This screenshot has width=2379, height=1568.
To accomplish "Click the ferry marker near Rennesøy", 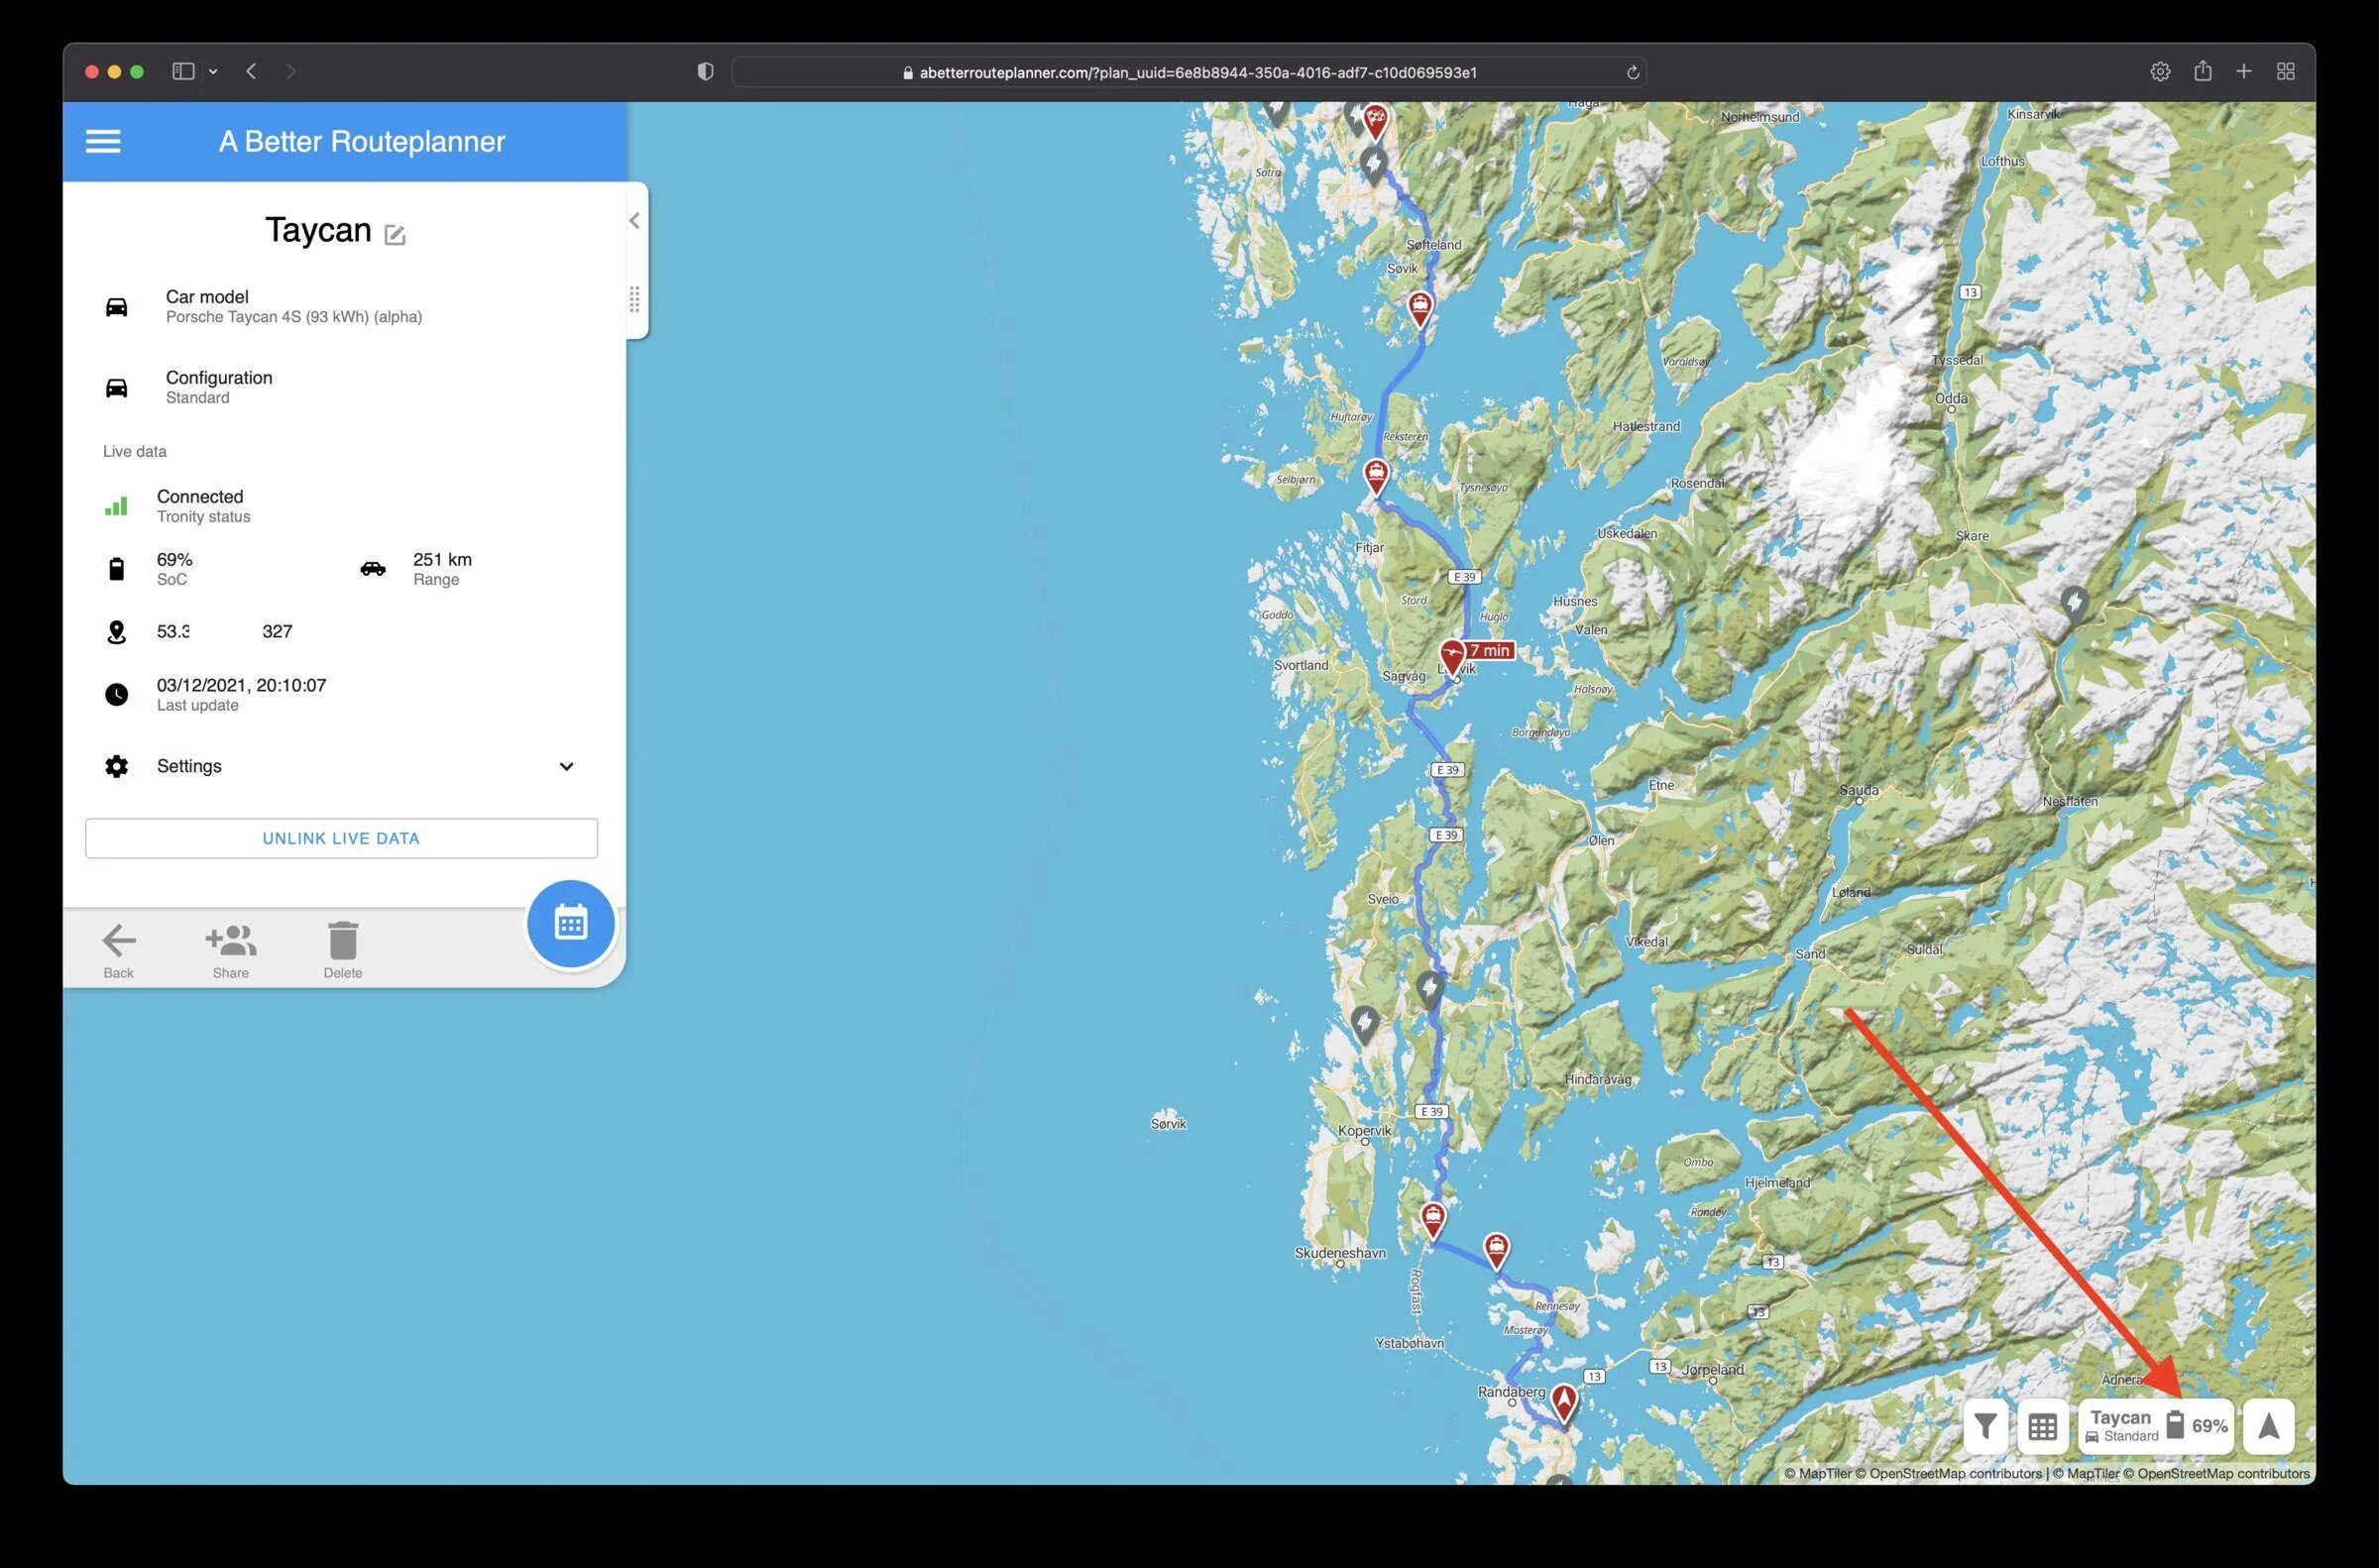I will click(x=1496, y=1250).
